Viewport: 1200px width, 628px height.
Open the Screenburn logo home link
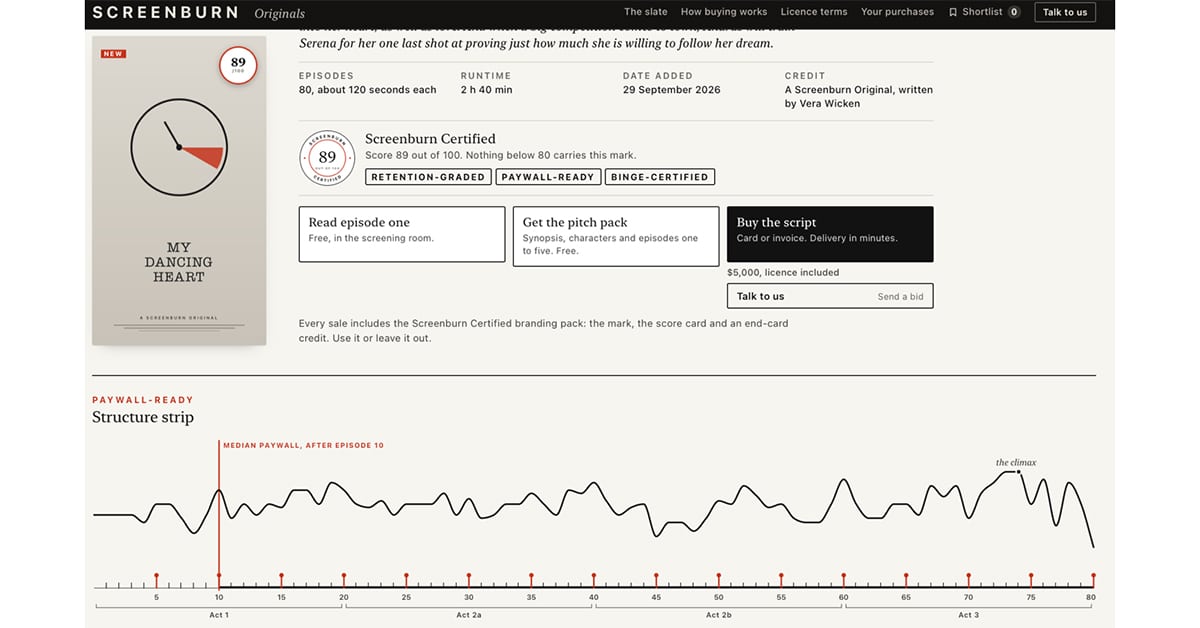[165, 13]
